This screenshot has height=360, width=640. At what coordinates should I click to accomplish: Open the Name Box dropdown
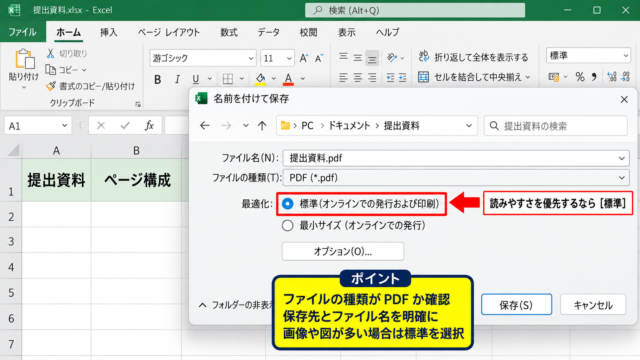coord(64,126)
